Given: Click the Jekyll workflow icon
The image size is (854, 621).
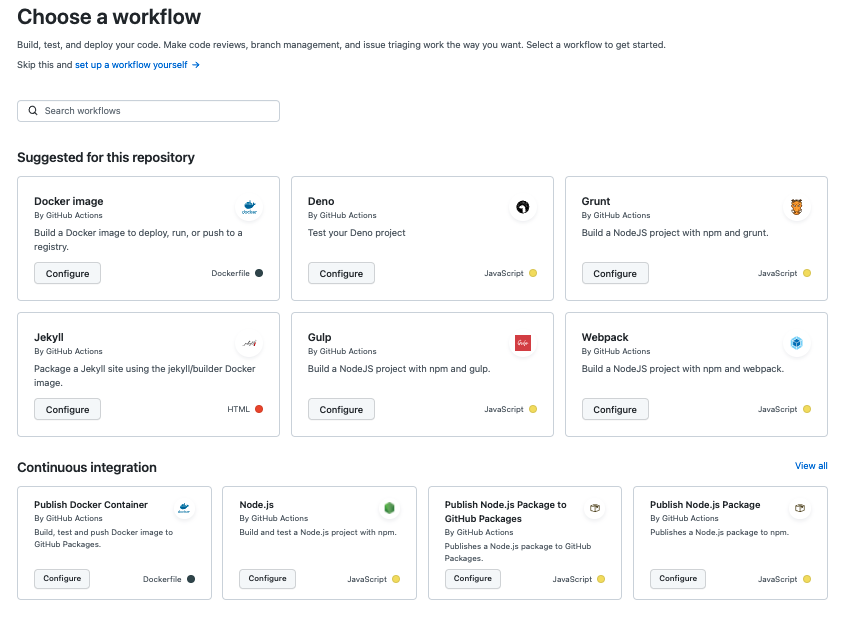Looking at the screenshot, I should pos(248,343).
